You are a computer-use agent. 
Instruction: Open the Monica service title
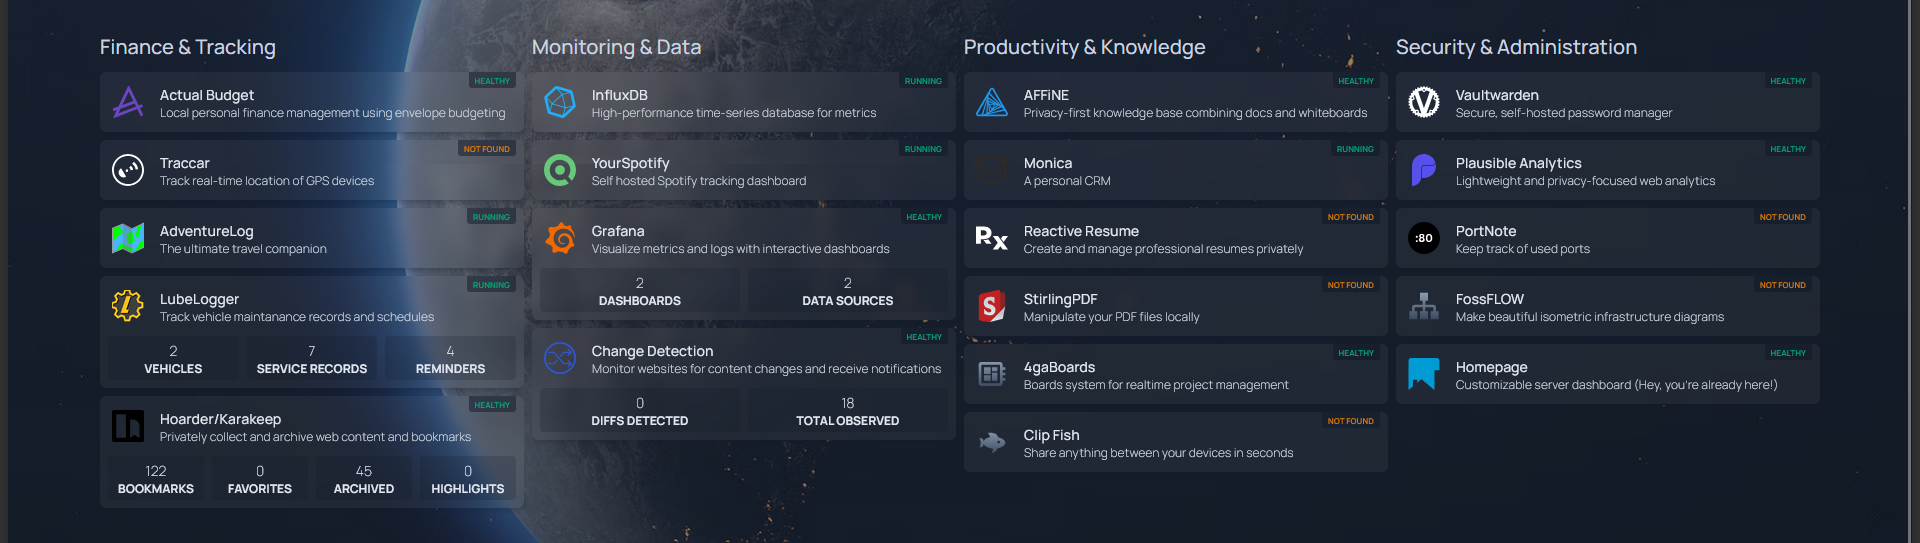[x=1048, y=163]
